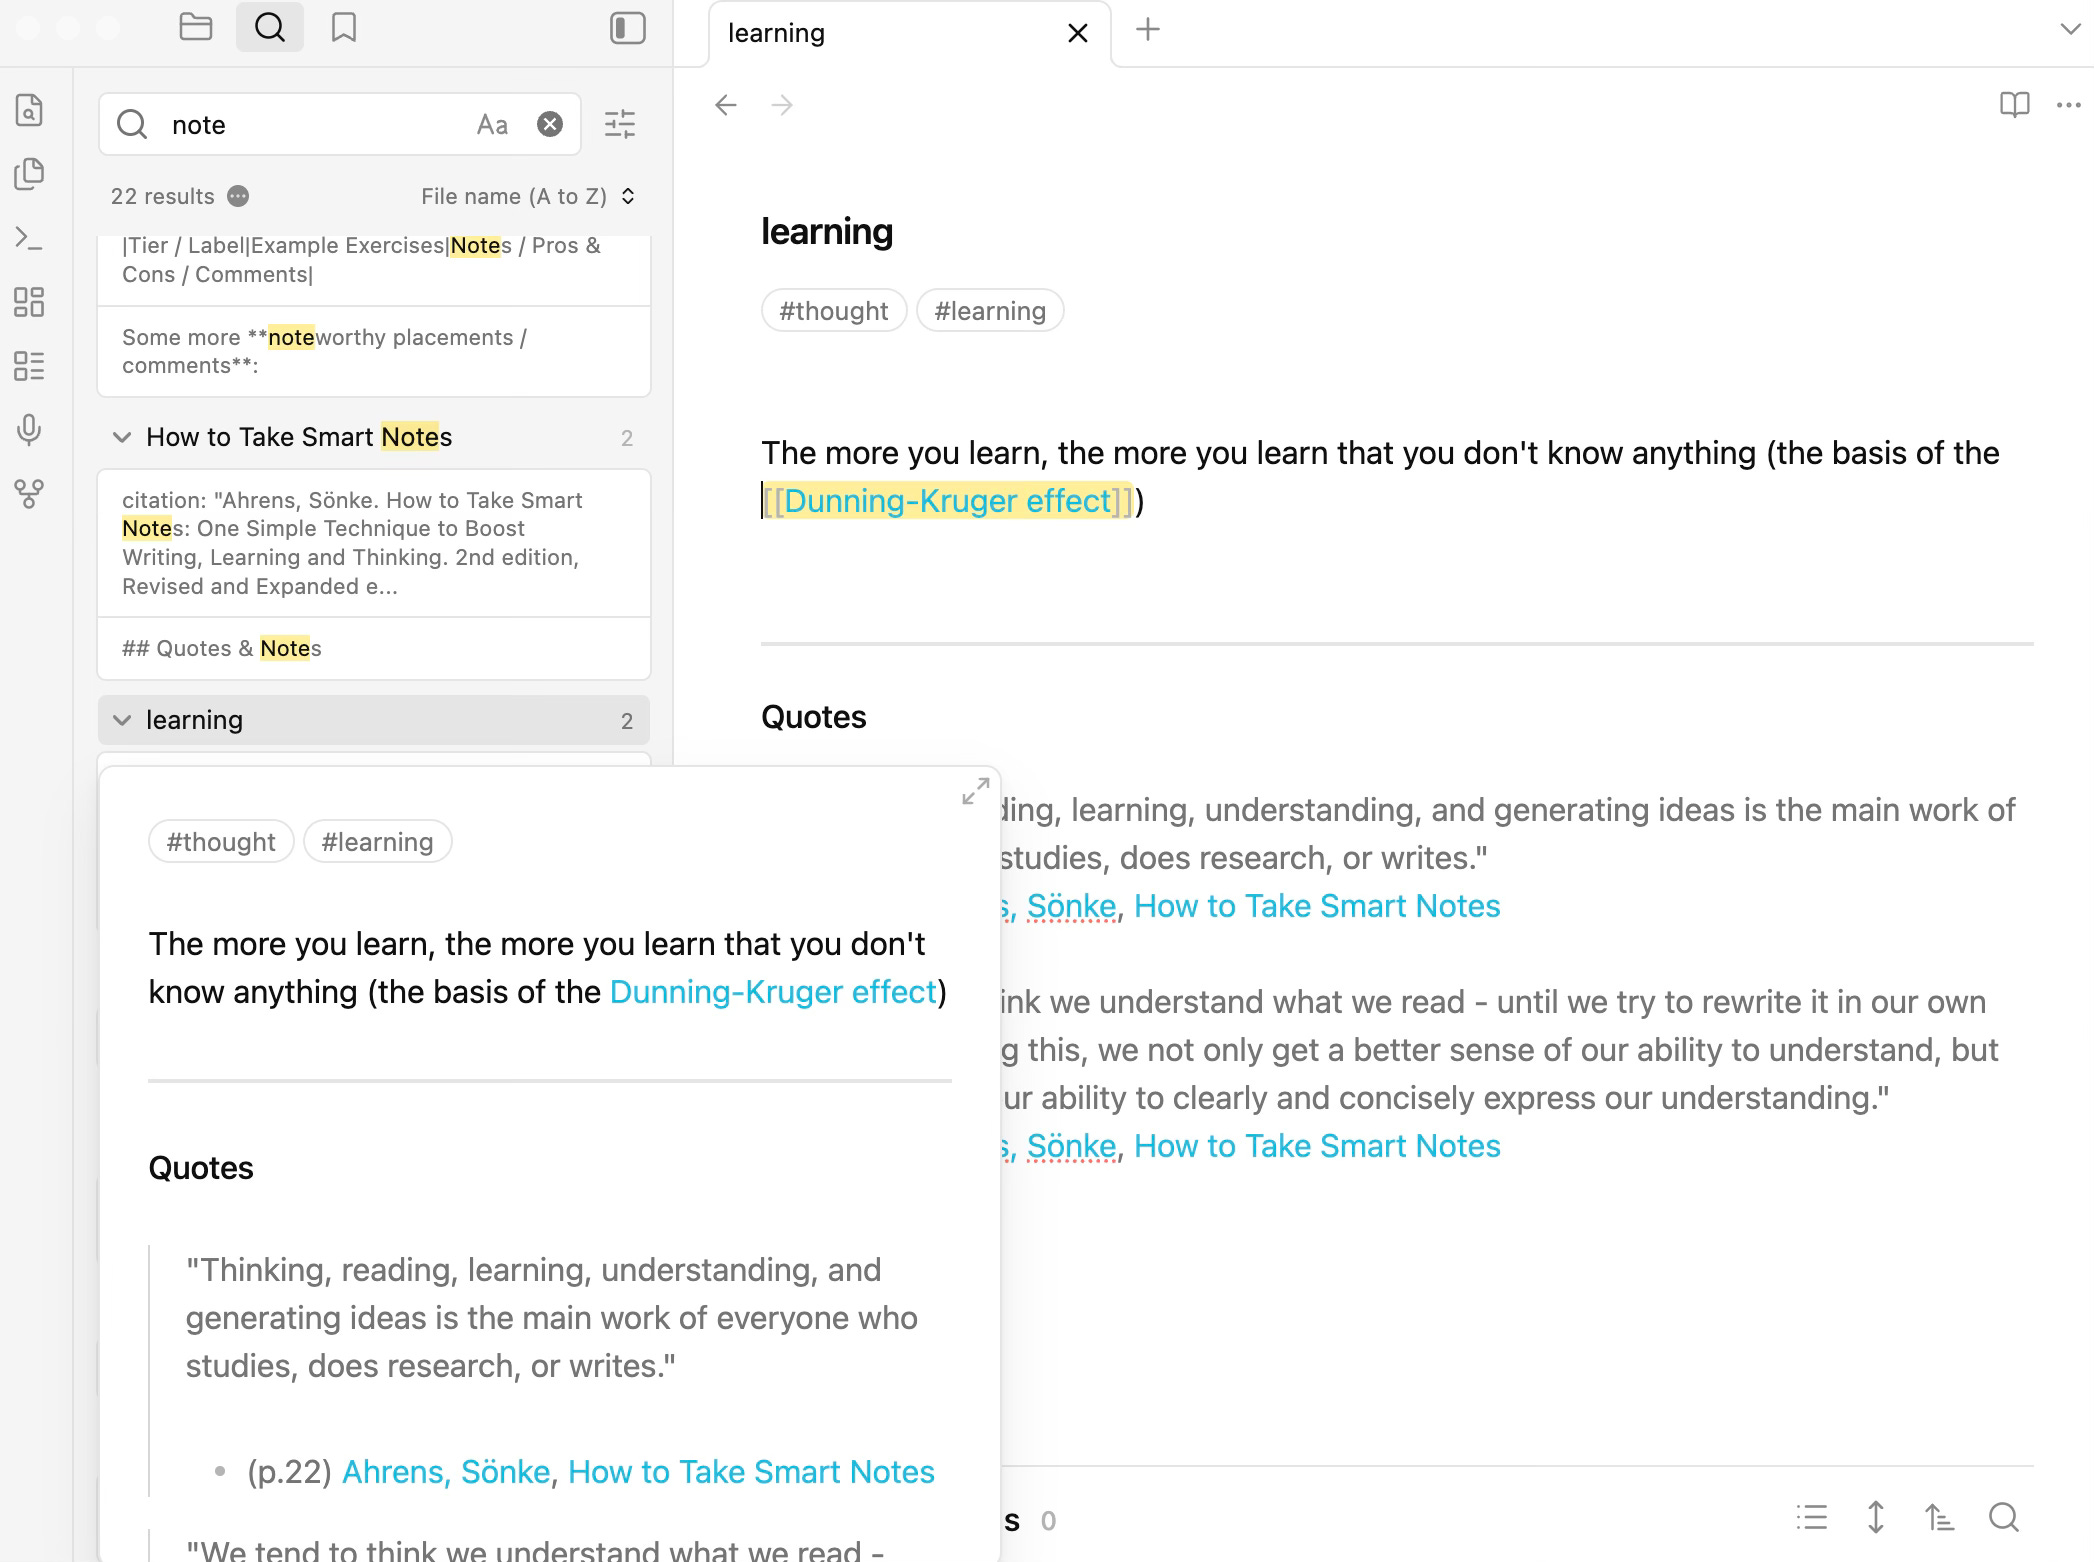Open graph view ribbon icon
The height and width of the screenshot is (1562, 2094).
point(30,493)
